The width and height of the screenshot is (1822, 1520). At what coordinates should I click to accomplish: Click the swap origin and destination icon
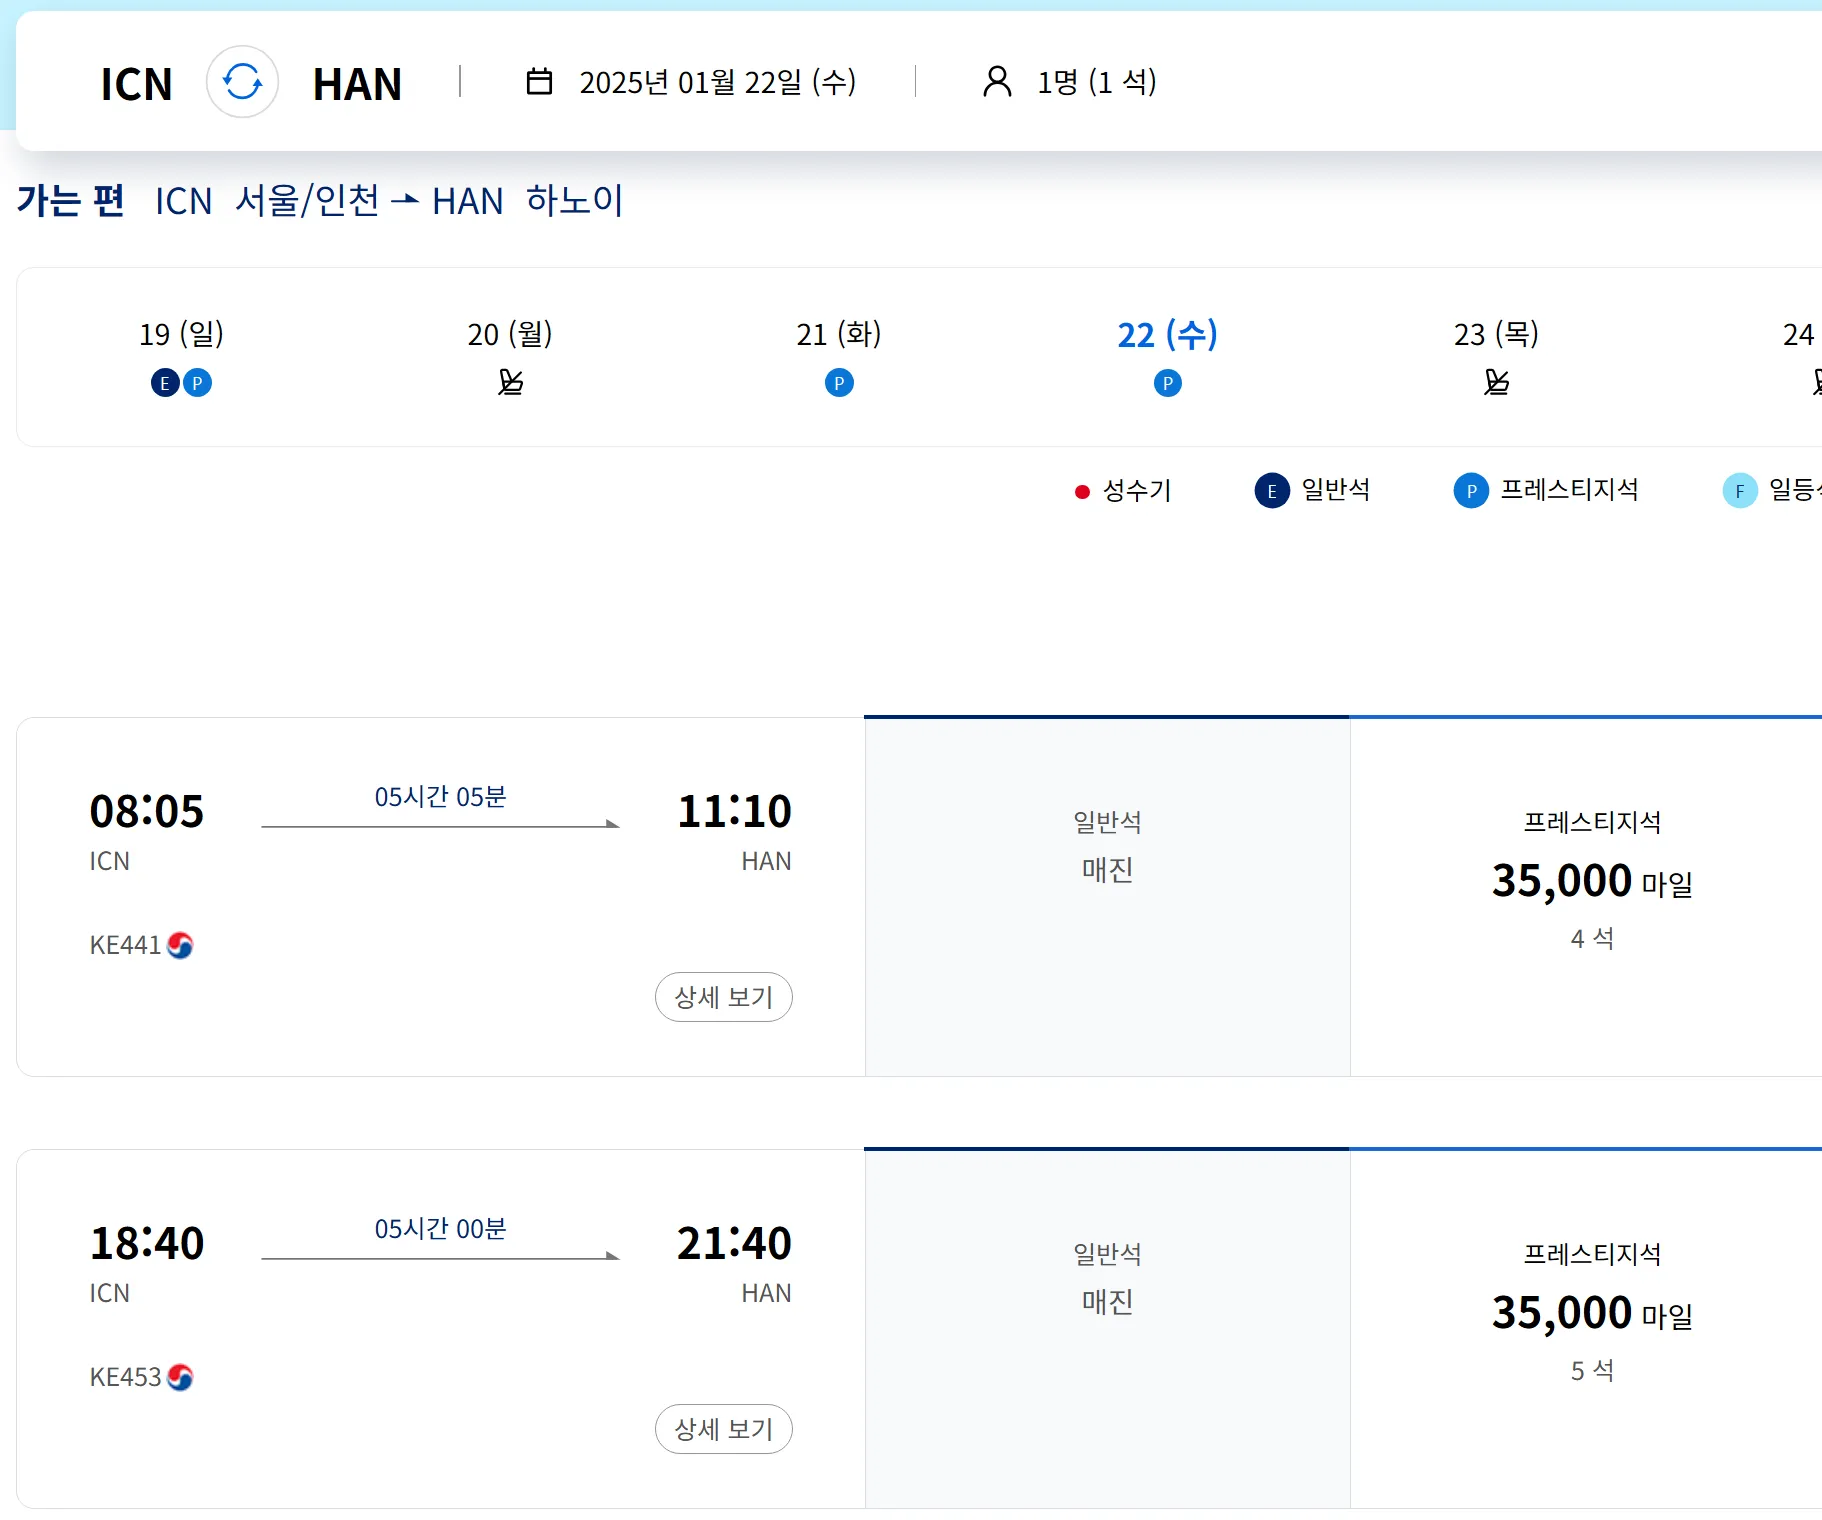tap(242, 82)
